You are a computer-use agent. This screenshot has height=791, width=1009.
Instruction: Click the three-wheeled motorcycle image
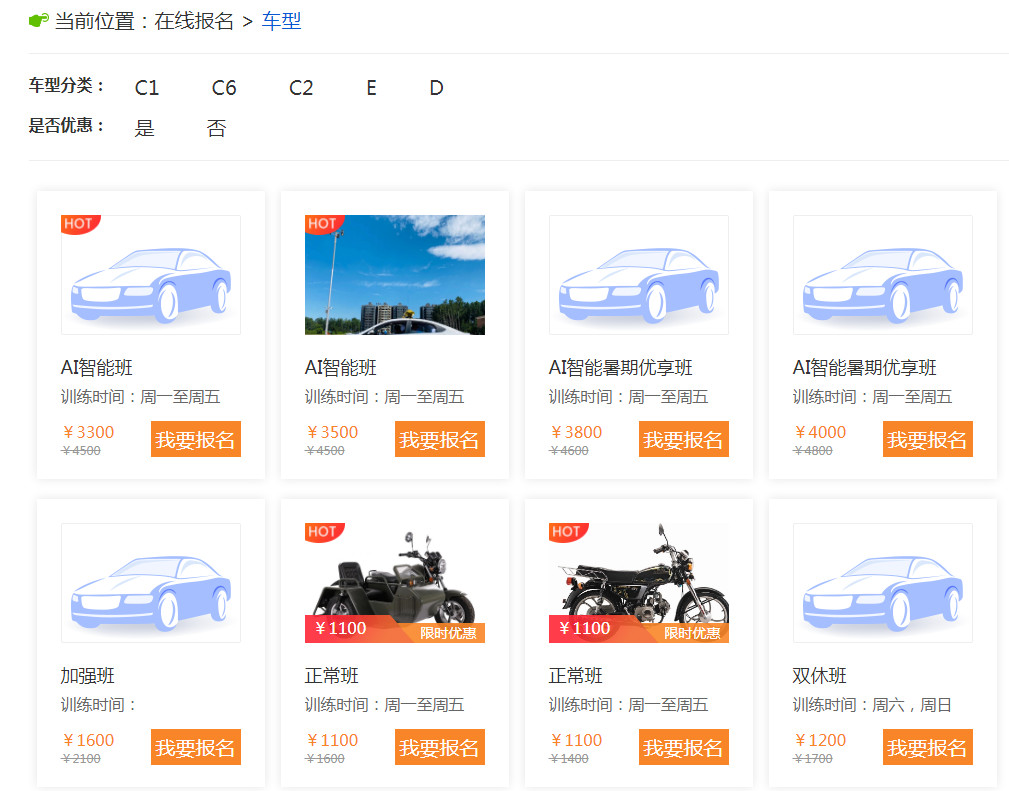(x=395, y=582)
